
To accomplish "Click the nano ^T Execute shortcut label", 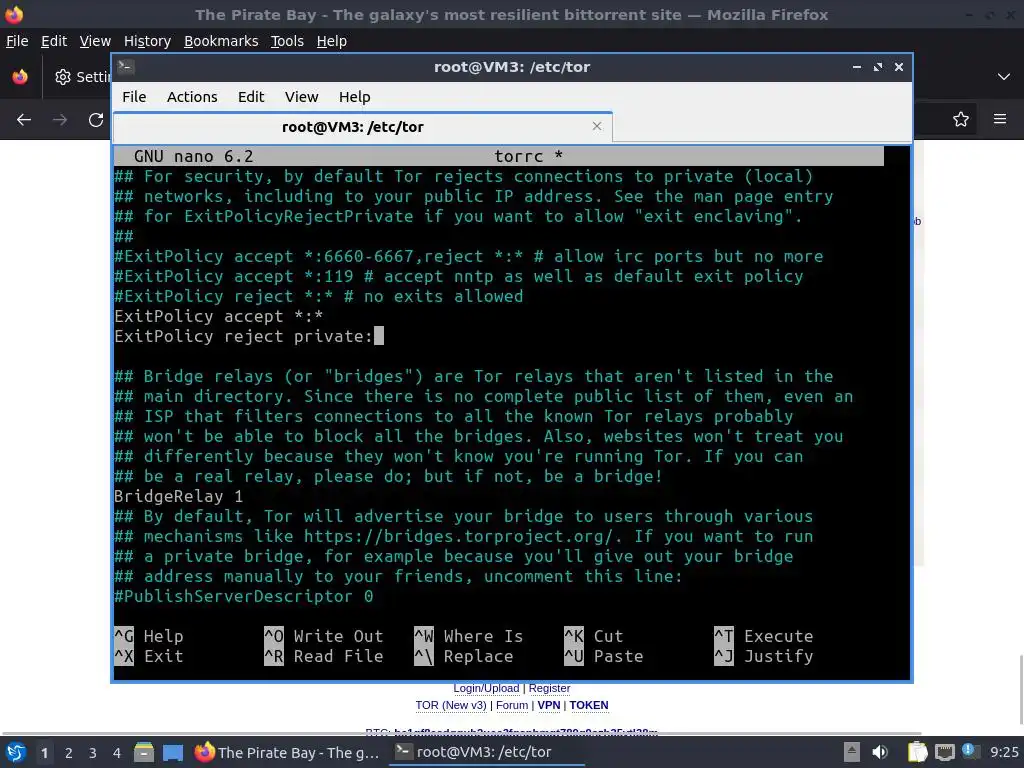I will (763, 636).
